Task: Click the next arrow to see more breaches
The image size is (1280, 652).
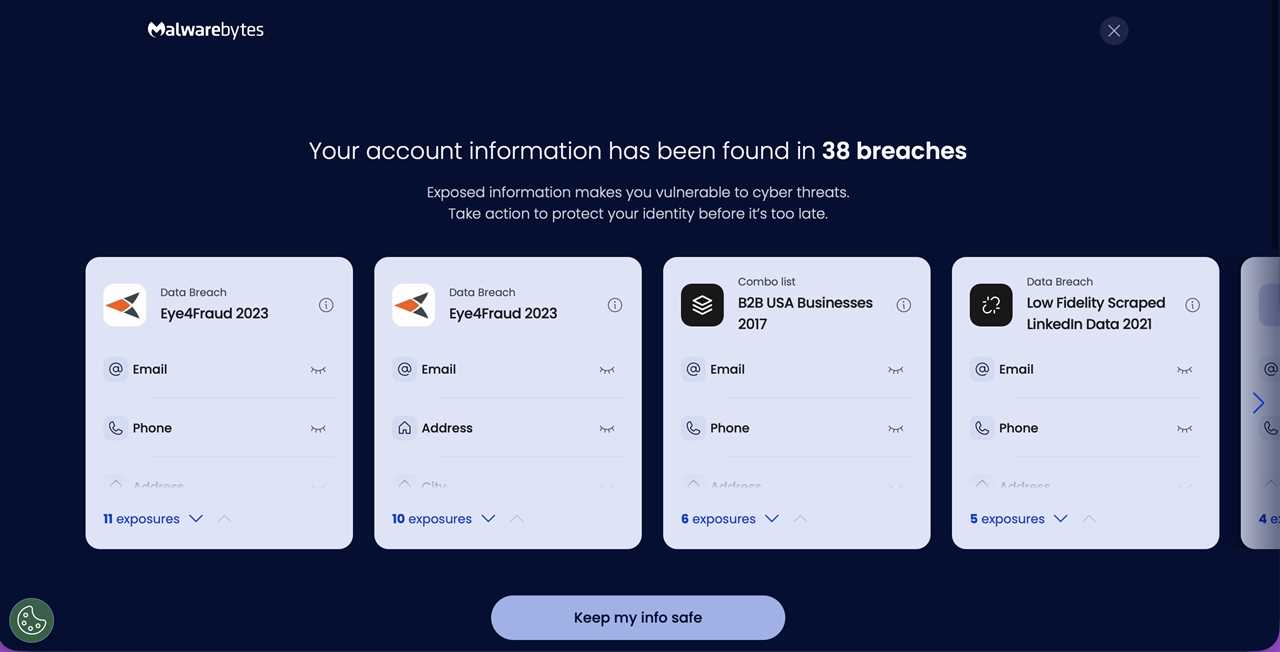Action: pyautogui.click(x=1258, y=402)
